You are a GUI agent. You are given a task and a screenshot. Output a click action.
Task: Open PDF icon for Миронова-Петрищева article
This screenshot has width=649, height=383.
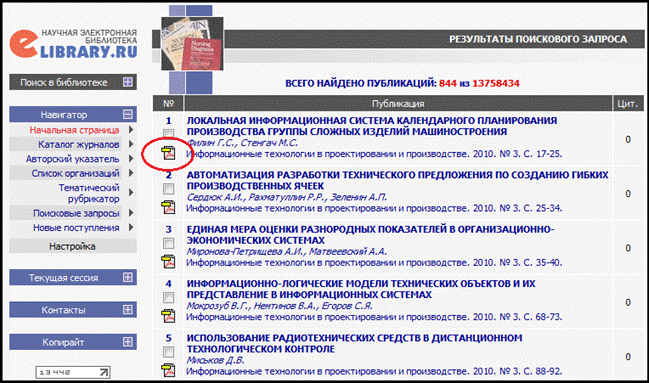pyautogui.click(x=168, y=261)
